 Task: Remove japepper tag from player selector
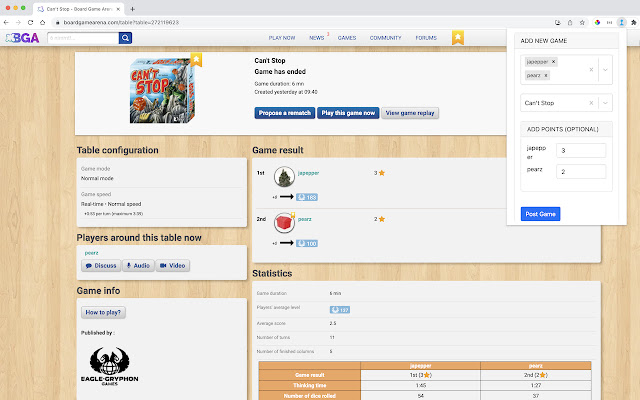click(553, 62)
